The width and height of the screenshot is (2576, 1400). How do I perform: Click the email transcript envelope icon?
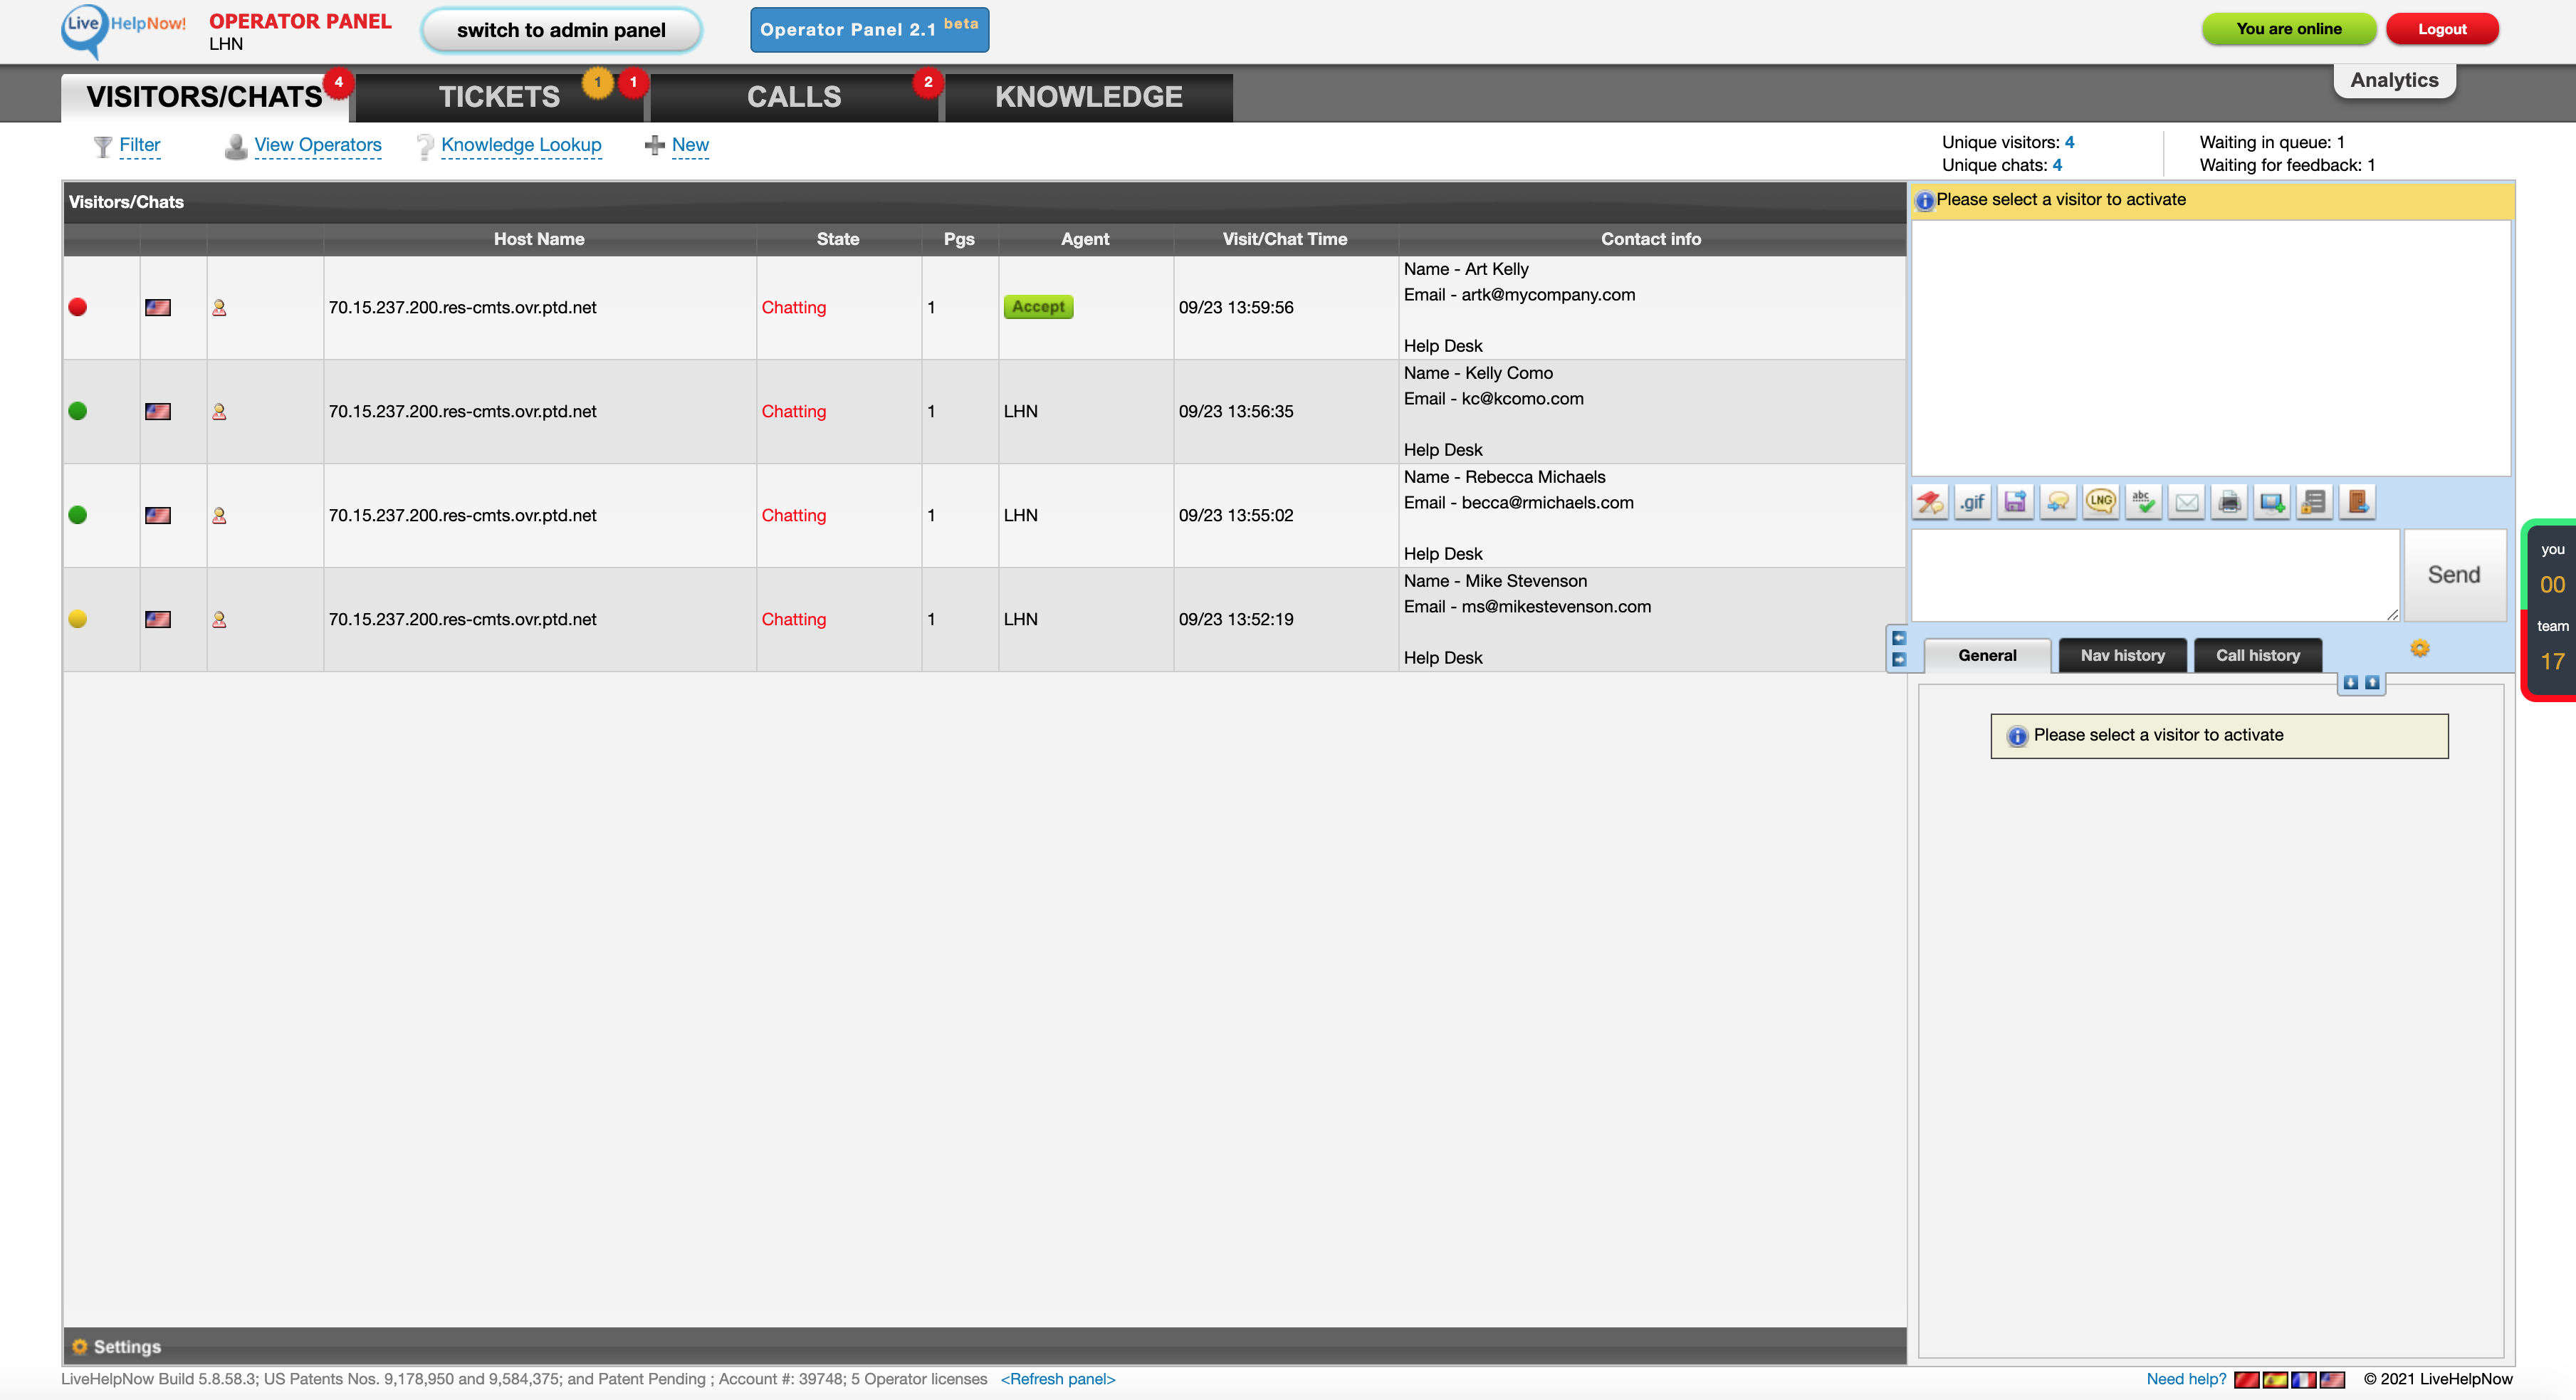tap(2187, 502)
